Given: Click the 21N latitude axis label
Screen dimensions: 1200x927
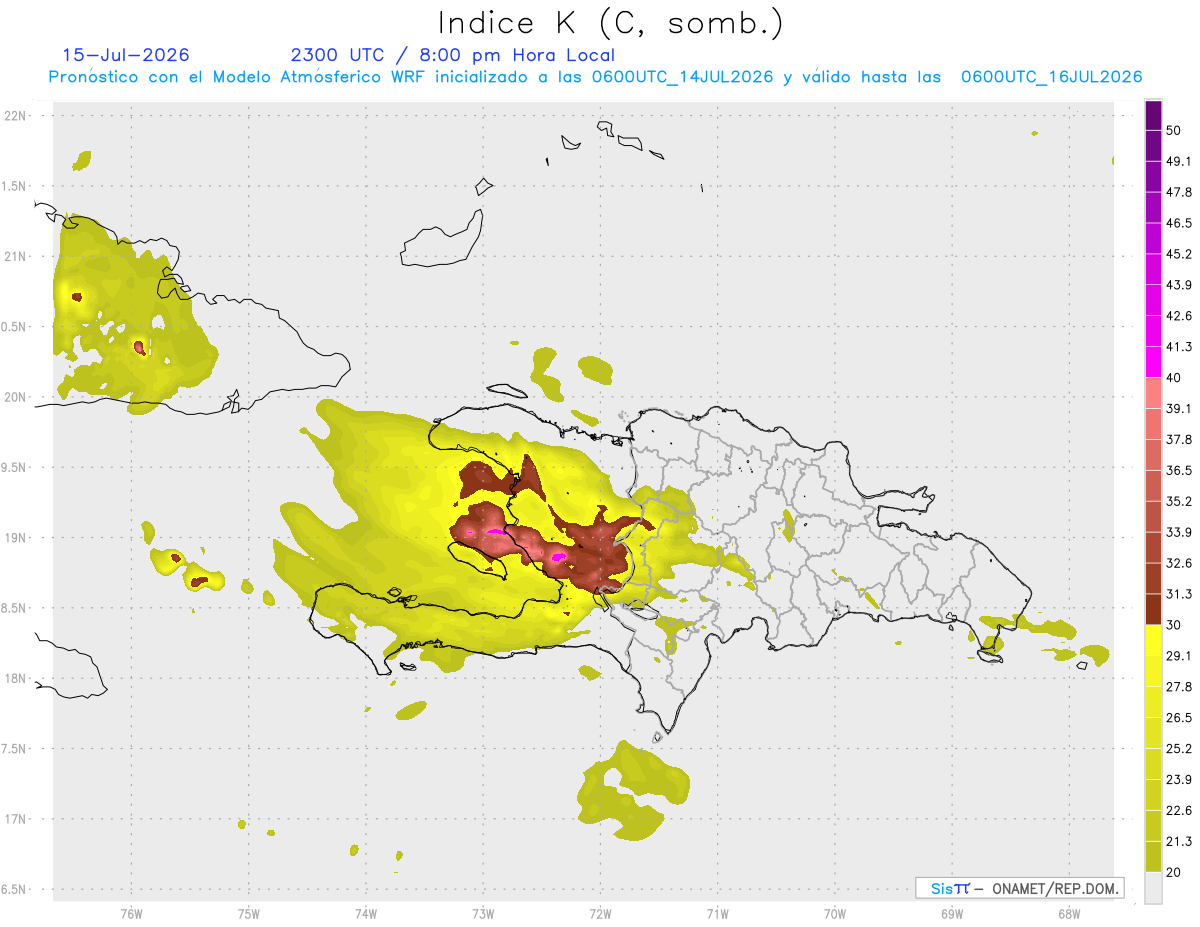Looking at the screenshot, I should point(17,256).
